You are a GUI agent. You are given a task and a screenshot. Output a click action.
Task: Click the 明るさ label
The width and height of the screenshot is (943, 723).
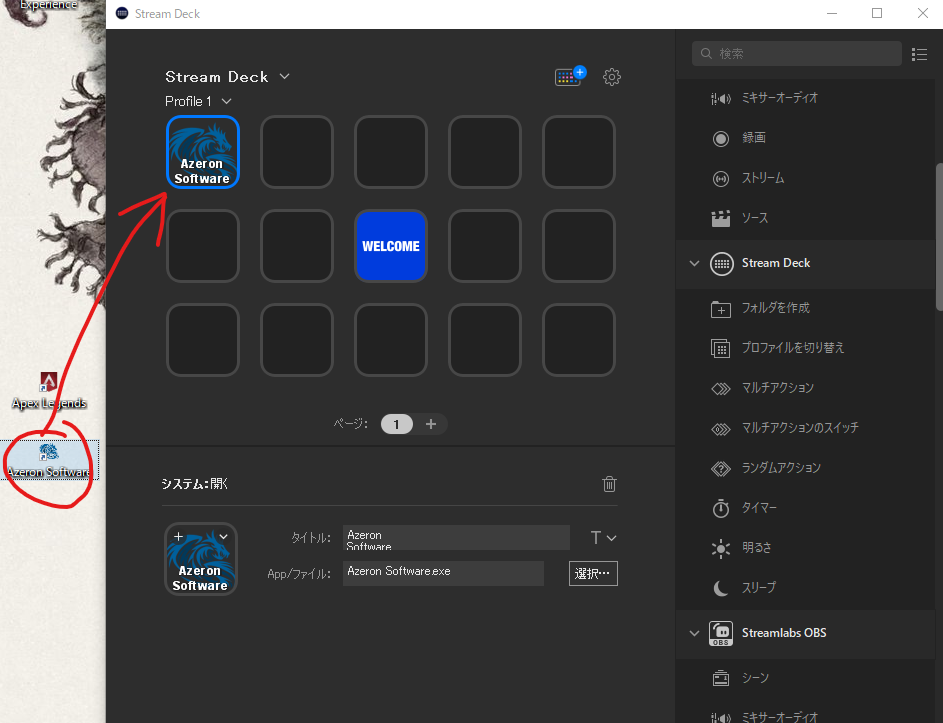click(757, 547)
